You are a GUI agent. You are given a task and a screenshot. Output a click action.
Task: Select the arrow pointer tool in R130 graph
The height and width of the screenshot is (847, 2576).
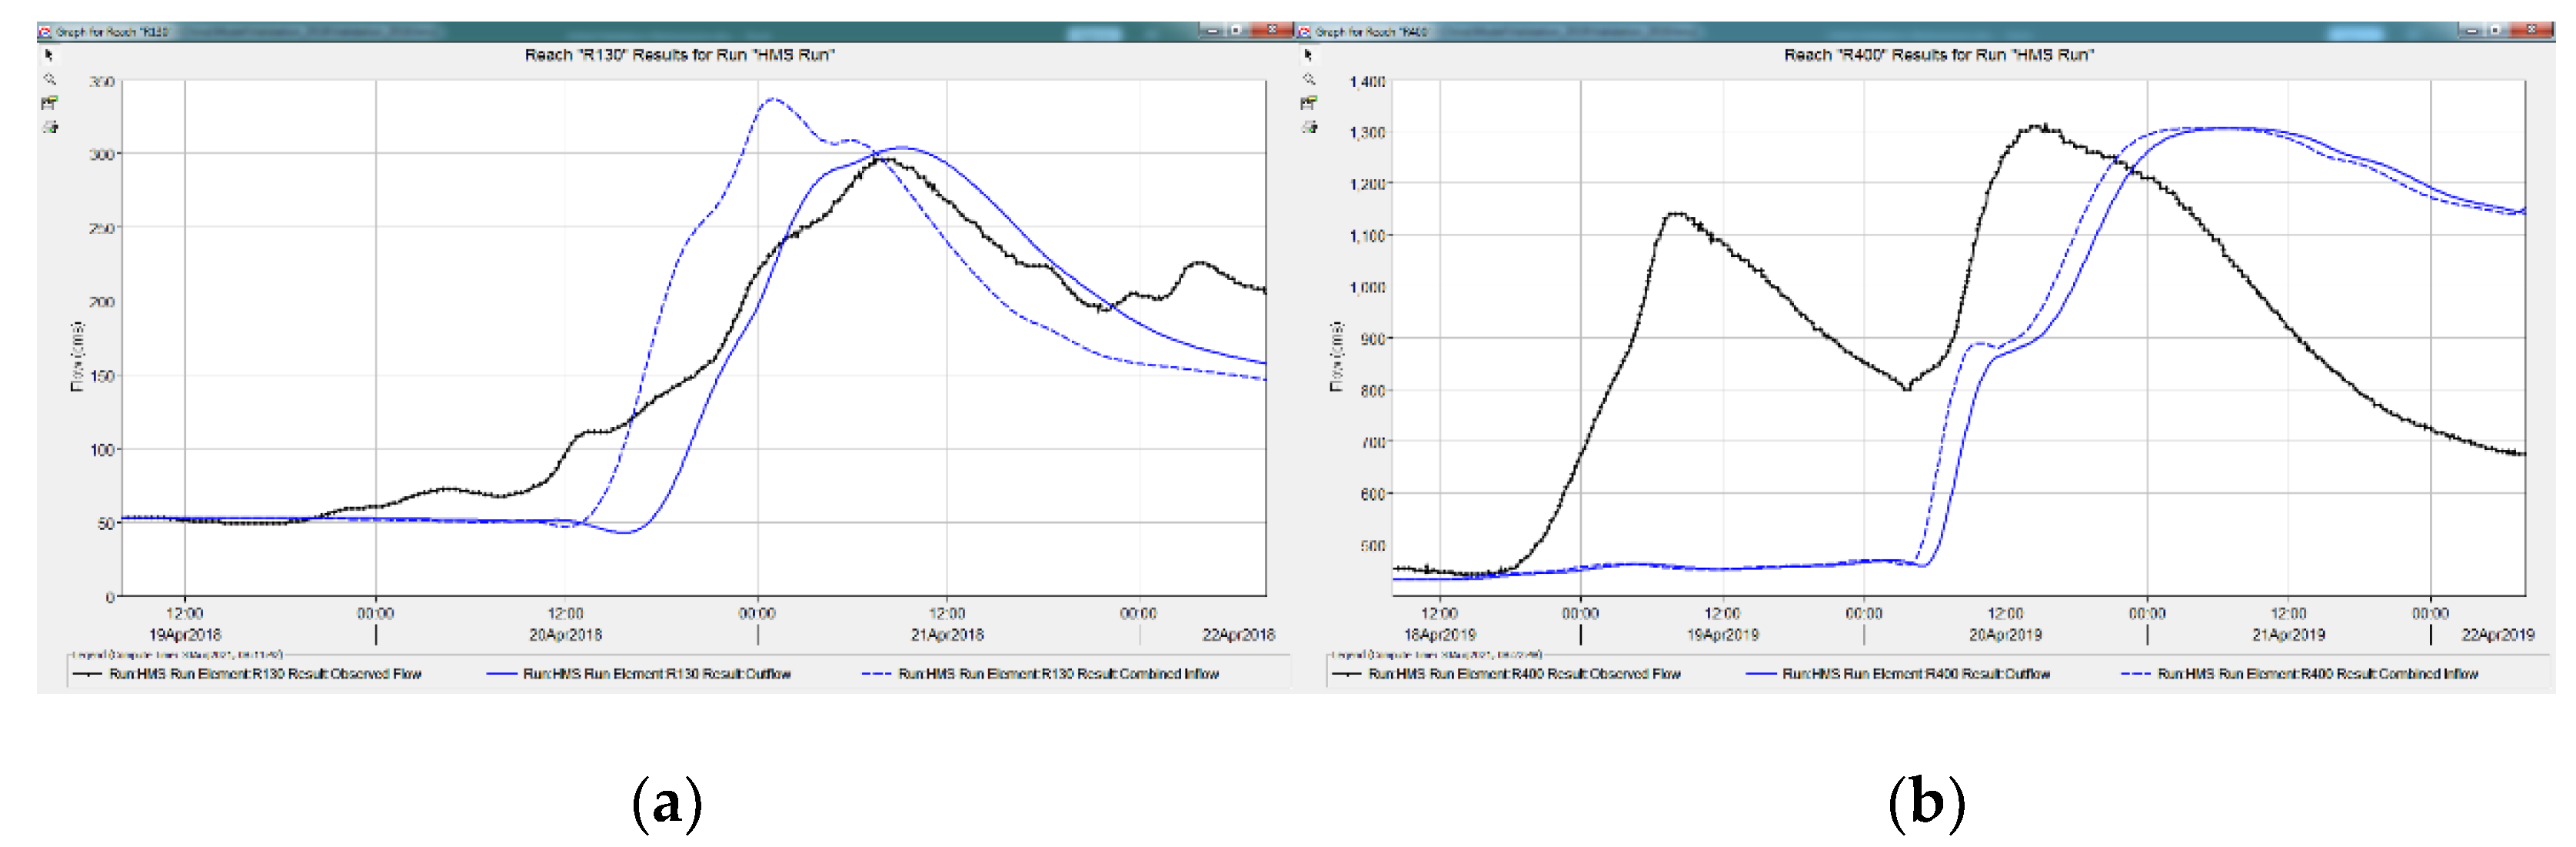(x=49, y=56)
